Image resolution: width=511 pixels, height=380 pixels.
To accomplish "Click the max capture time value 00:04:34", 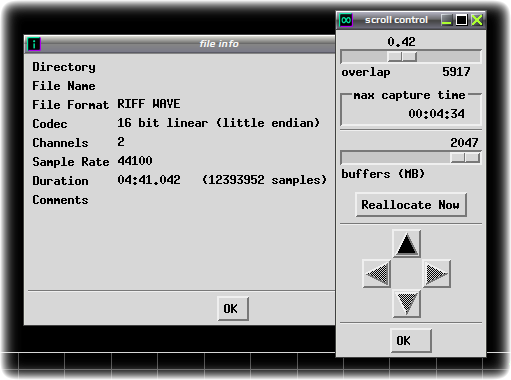I will (436, 114).
